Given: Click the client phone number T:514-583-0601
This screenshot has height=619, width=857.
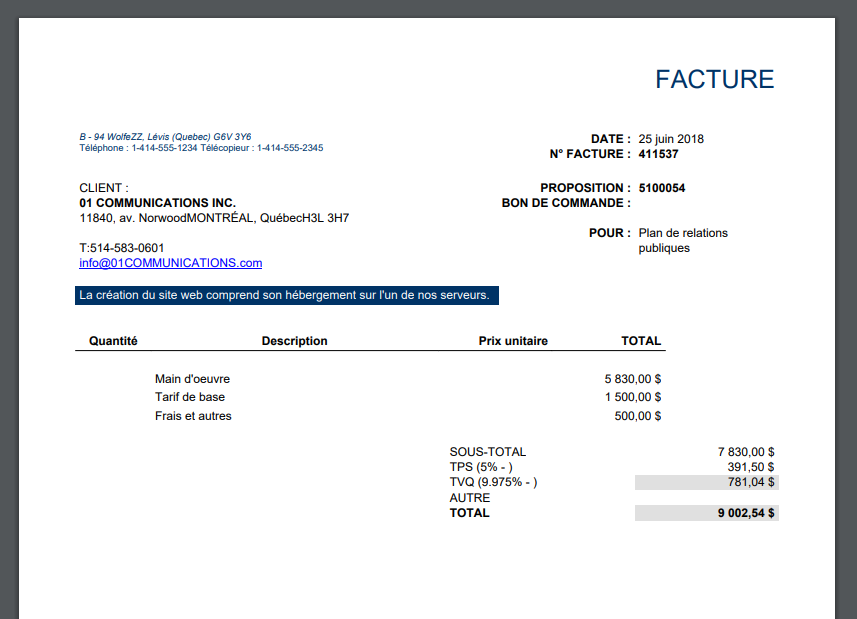Looking at the screenshot, I should (122, 248).
